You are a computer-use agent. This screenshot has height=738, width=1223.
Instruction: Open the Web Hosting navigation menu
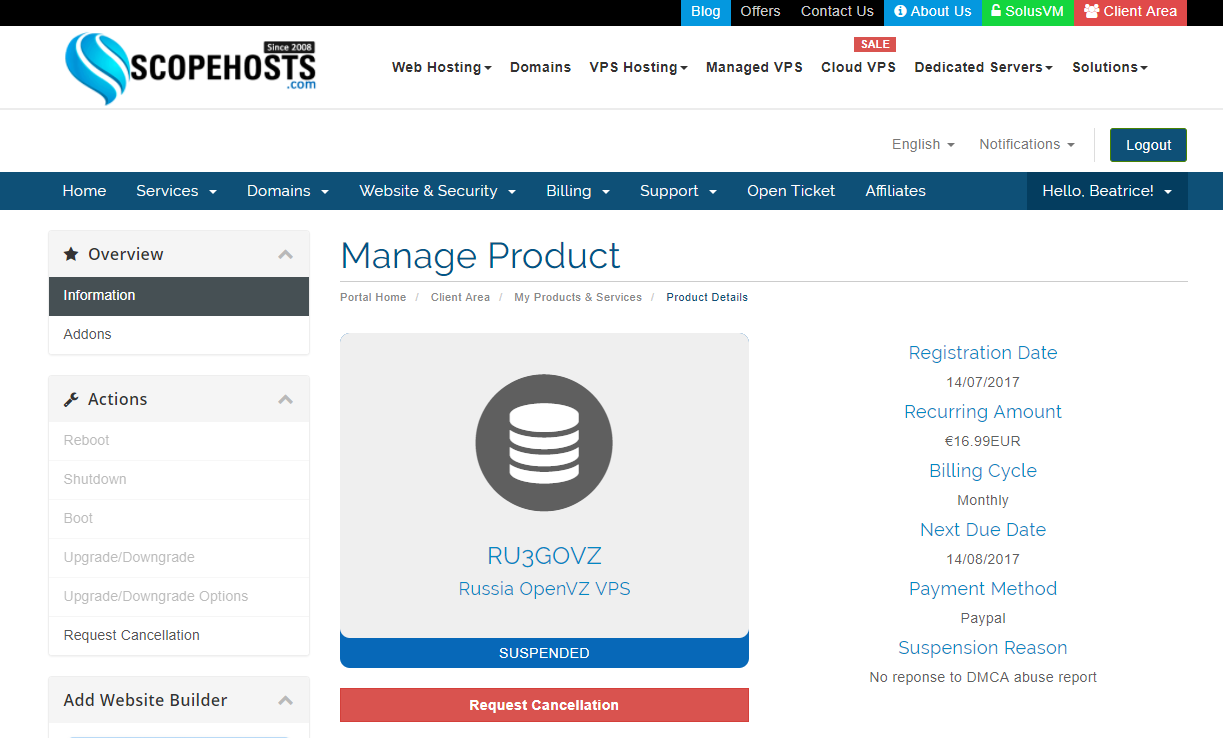tap(441, 67)
